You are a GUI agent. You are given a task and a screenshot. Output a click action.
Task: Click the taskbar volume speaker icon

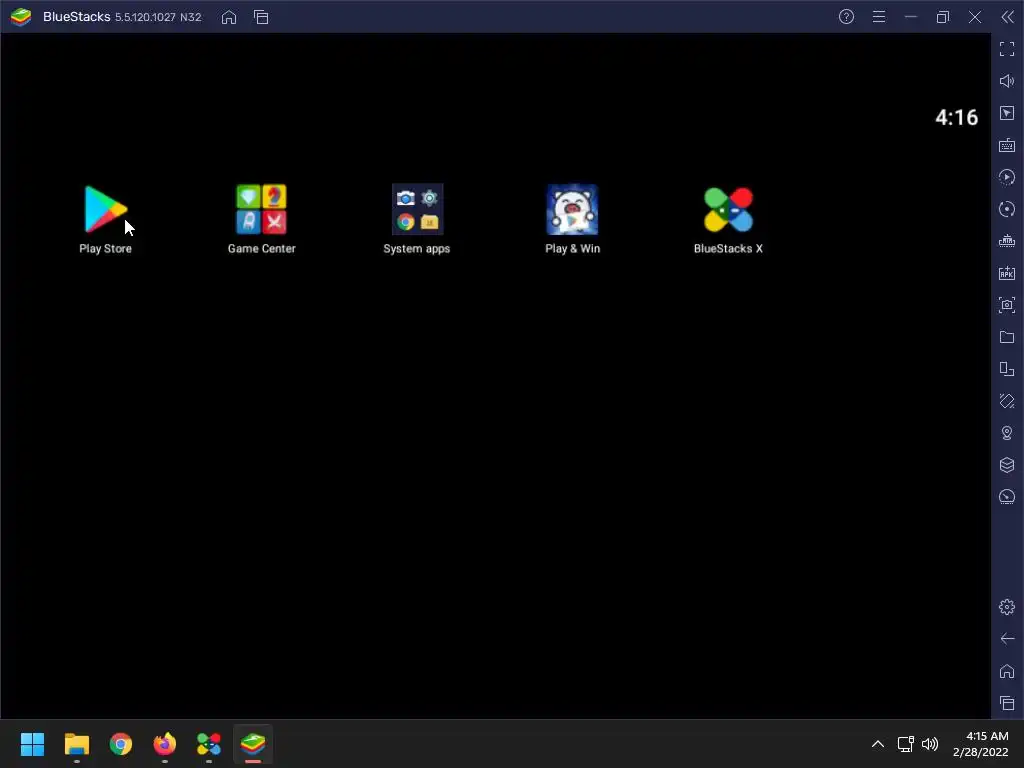[x=930, y=744]
